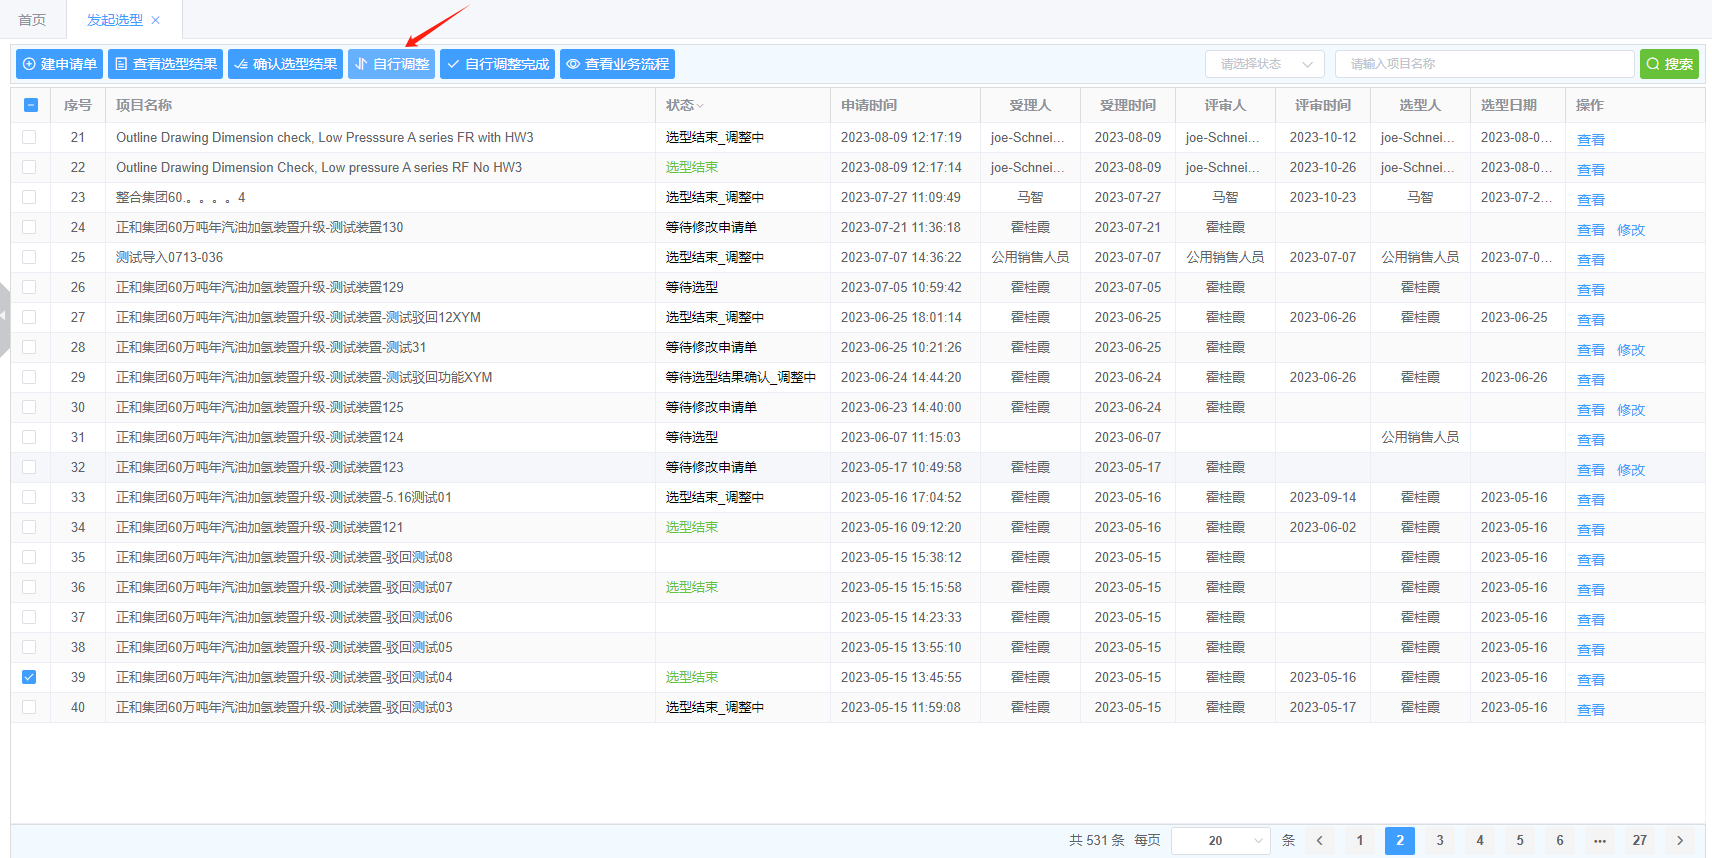Click the 请输入项目名称 search field
Screen dimensions: 1712x858
coord(1484,64)
